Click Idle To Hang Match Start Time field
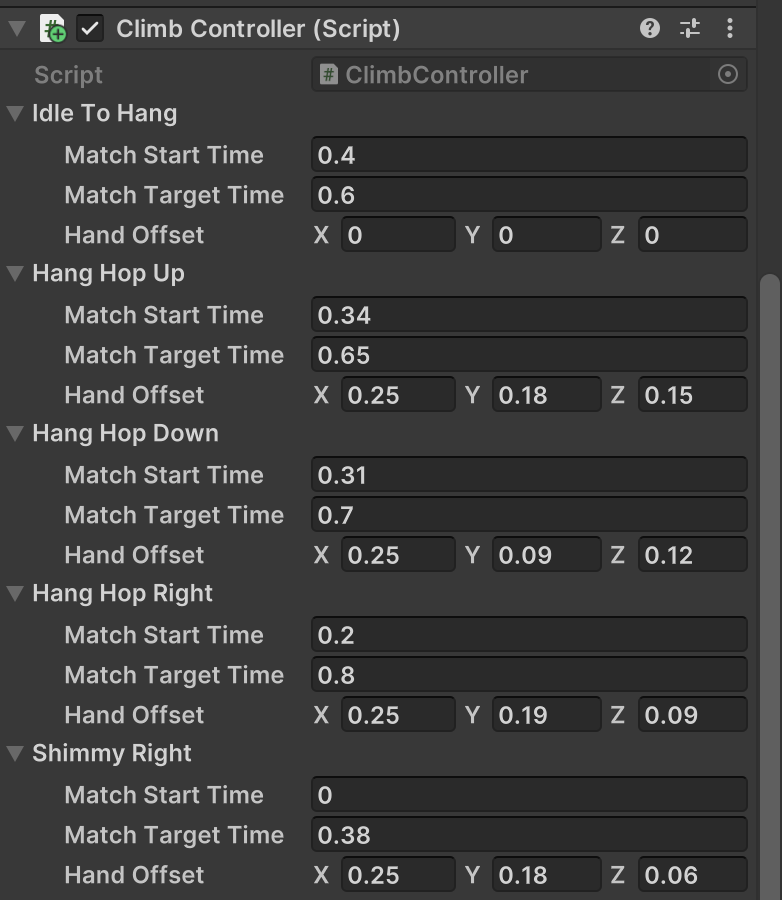782x900 pixels. click(x=529, y=155)
